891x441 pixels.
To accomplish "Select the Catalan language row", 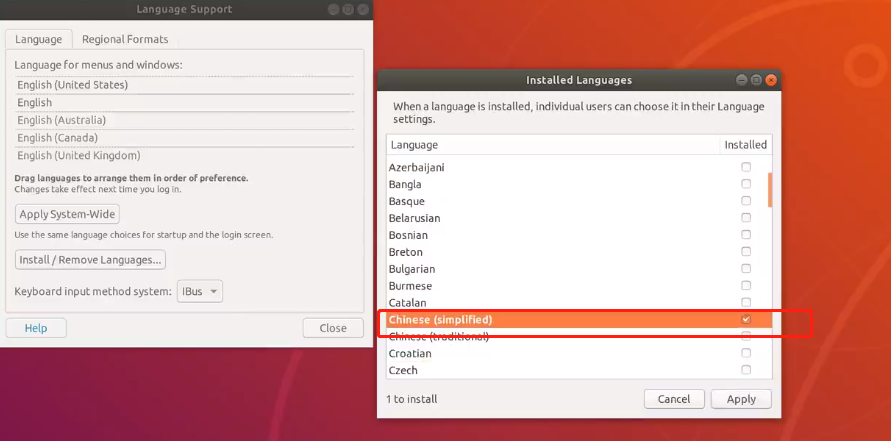I will 579,302.
